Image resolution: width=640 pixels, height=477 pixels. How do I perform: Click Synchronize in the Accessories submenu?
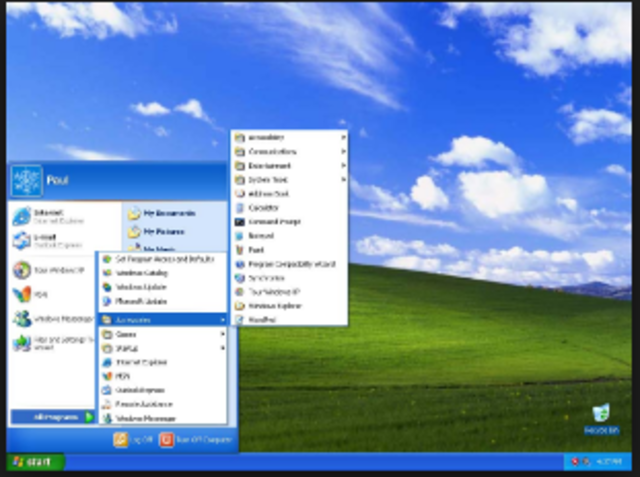(289, 278)
